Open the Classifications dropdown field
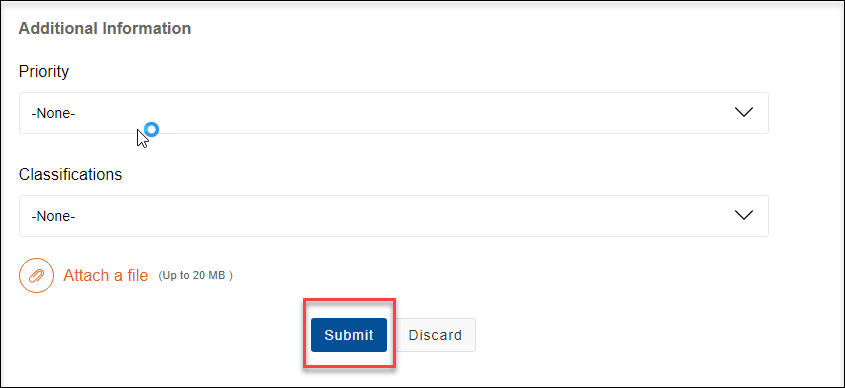 pyautogui.click(x=394, y=216)
